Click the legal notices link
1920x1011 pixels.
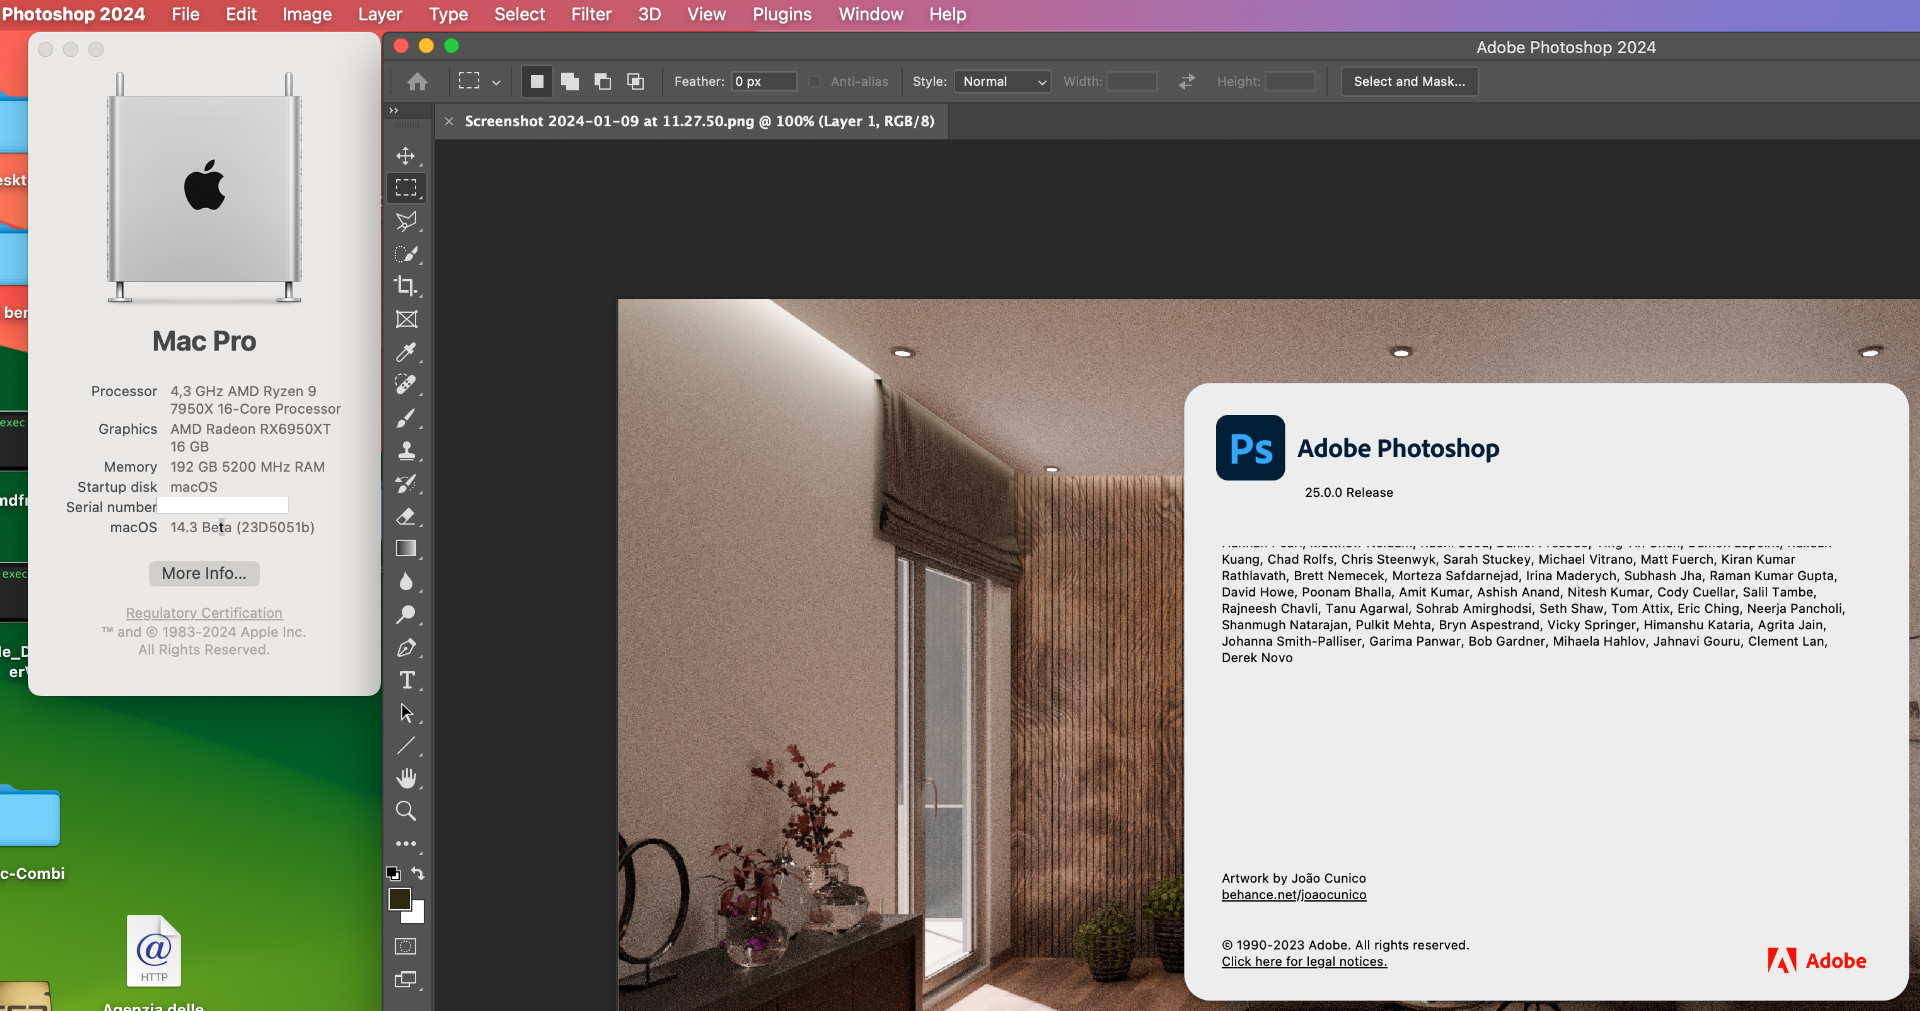pyautogui.click(x=1304, y=962)
